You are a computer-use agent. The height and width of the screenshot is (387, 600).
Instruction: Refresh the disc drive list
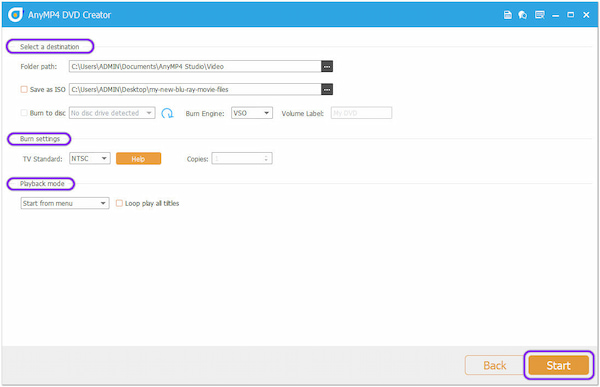(x=167, y=113)
